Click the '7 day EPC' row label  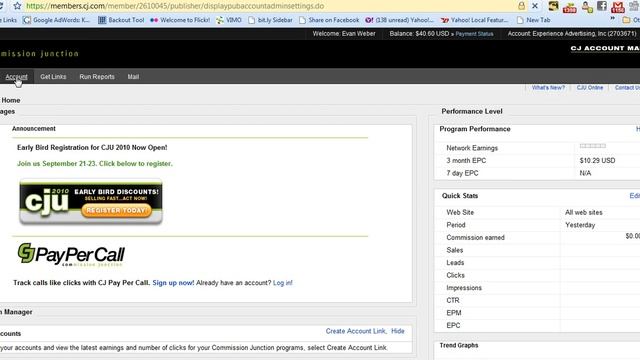click(x=462, y=173)
